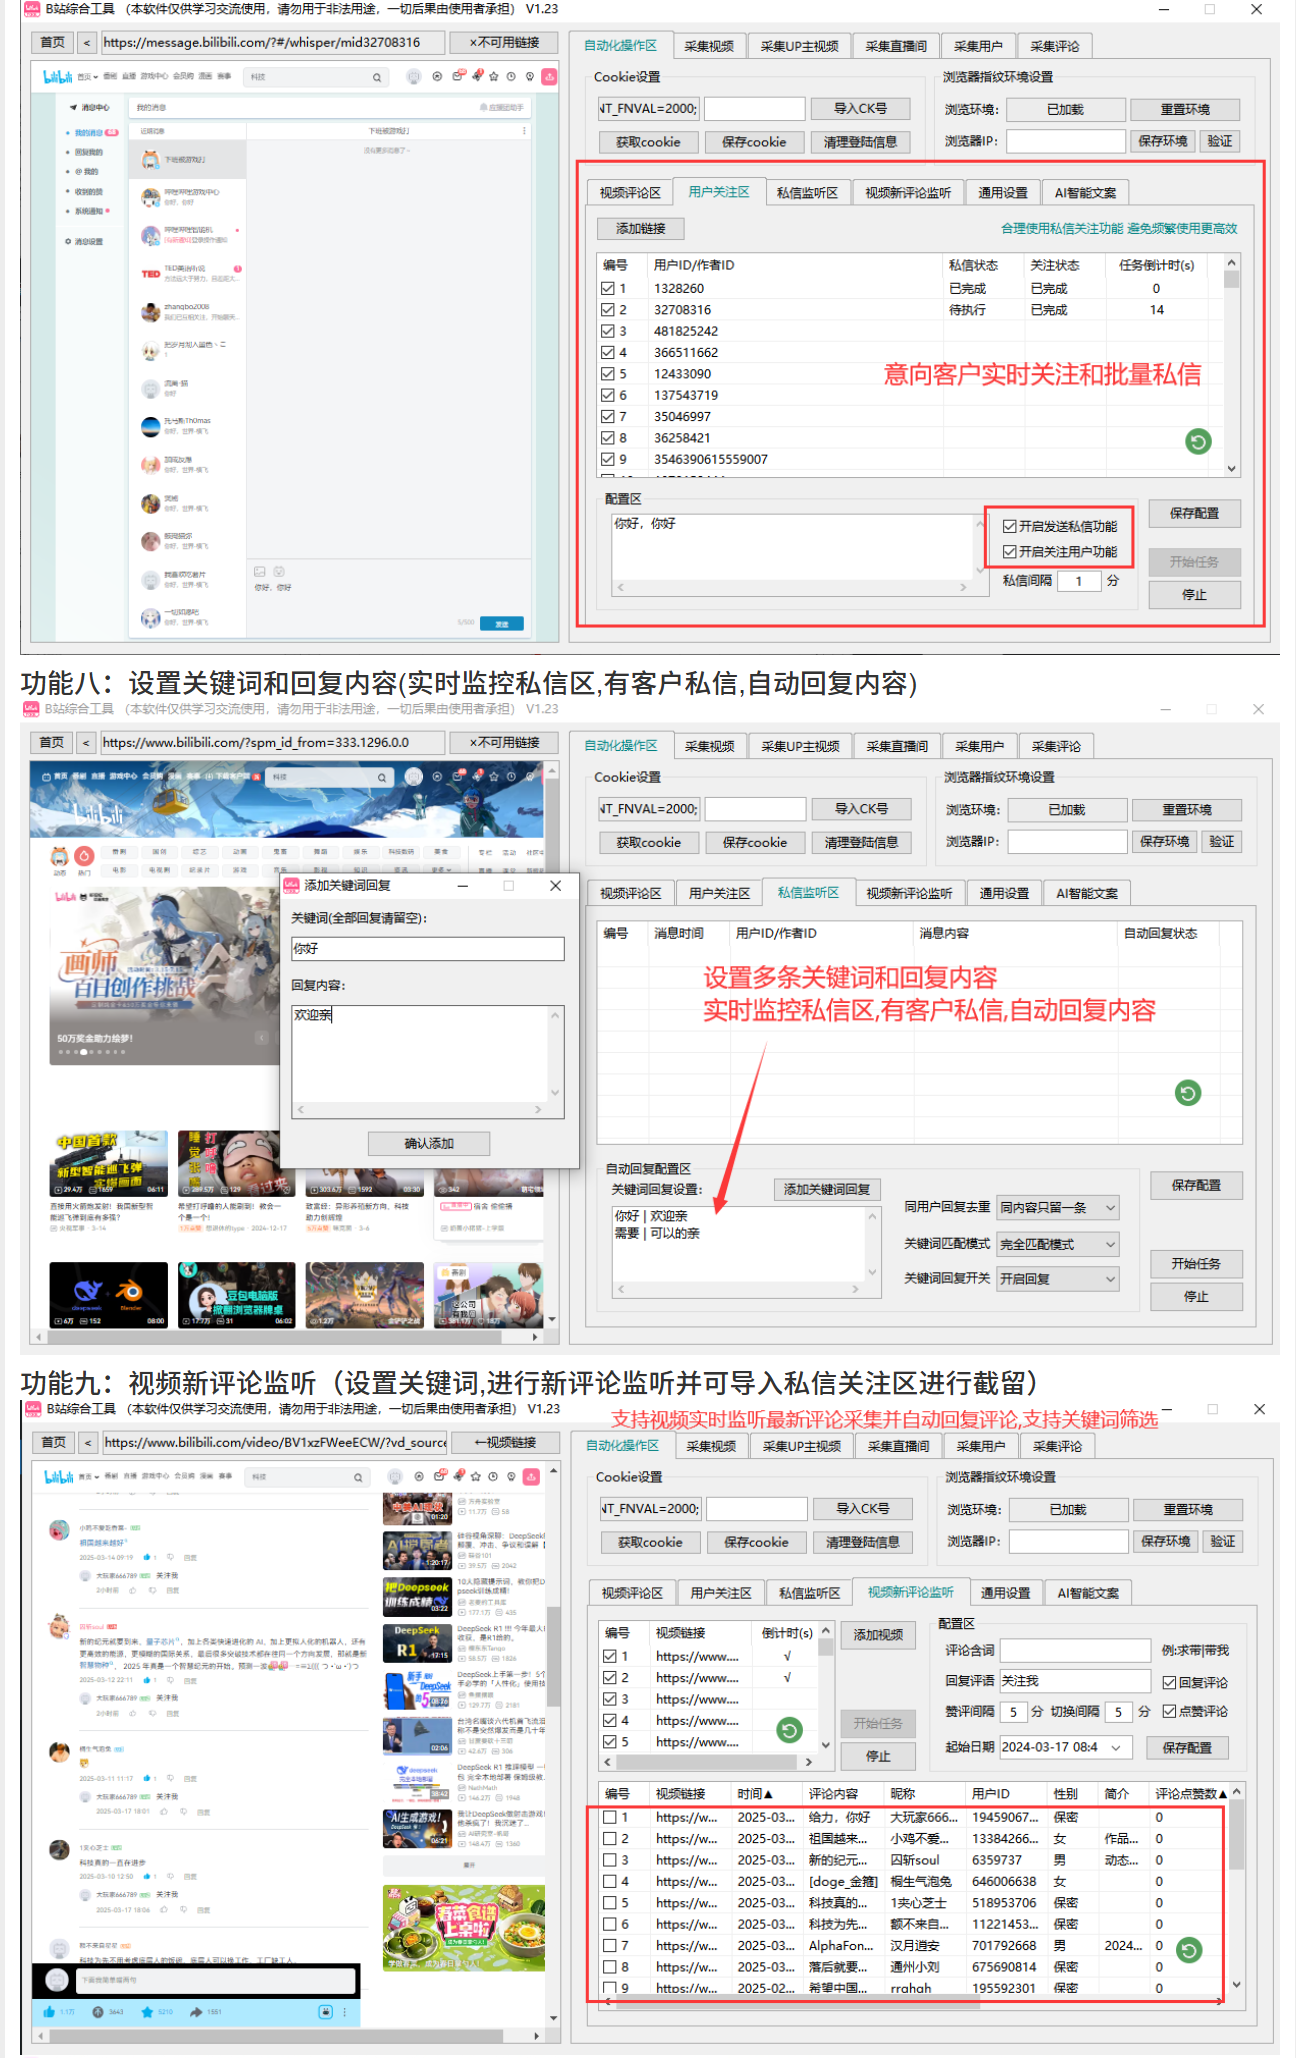Click green refresh icon in comment results table
Image resolution: width=1296 pixels, height=2058 pixels.
pyautogui.click(x=1189, y=1950)
